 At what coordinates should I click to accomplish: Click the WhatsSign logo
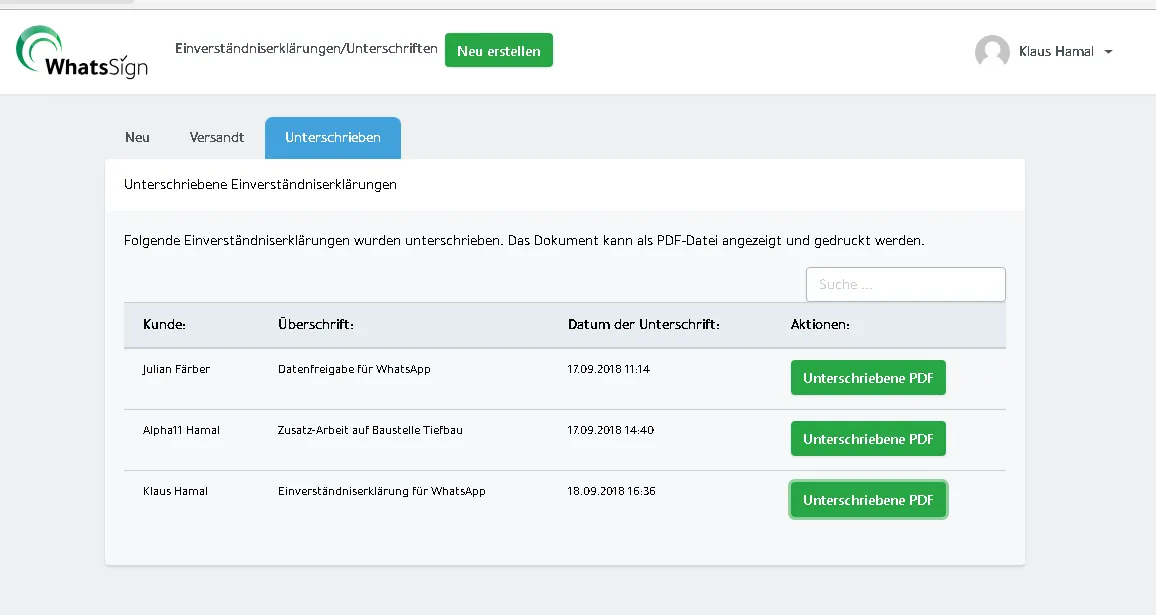(82, 52)
